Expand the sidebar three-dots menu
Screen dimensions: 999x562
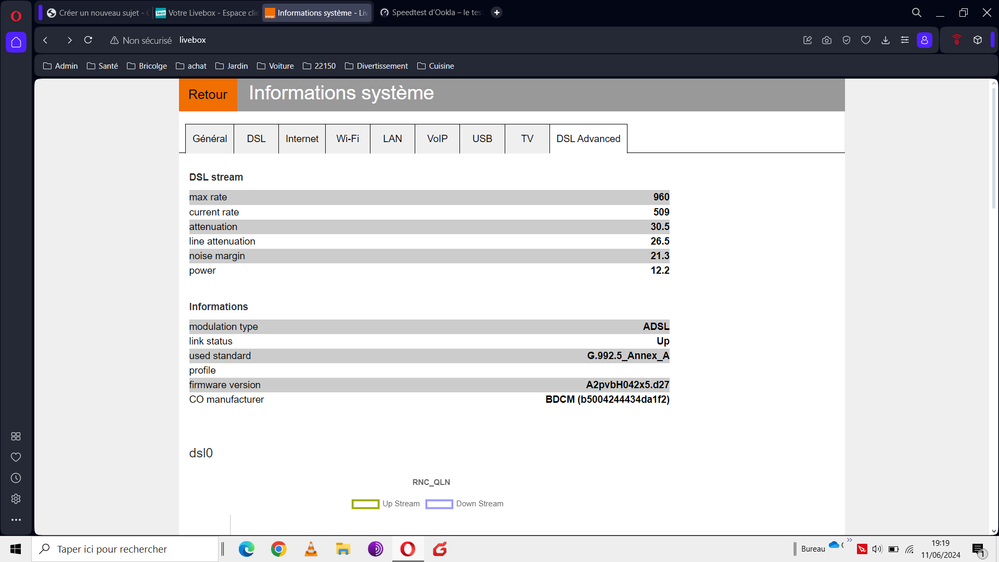pos(16,520)
